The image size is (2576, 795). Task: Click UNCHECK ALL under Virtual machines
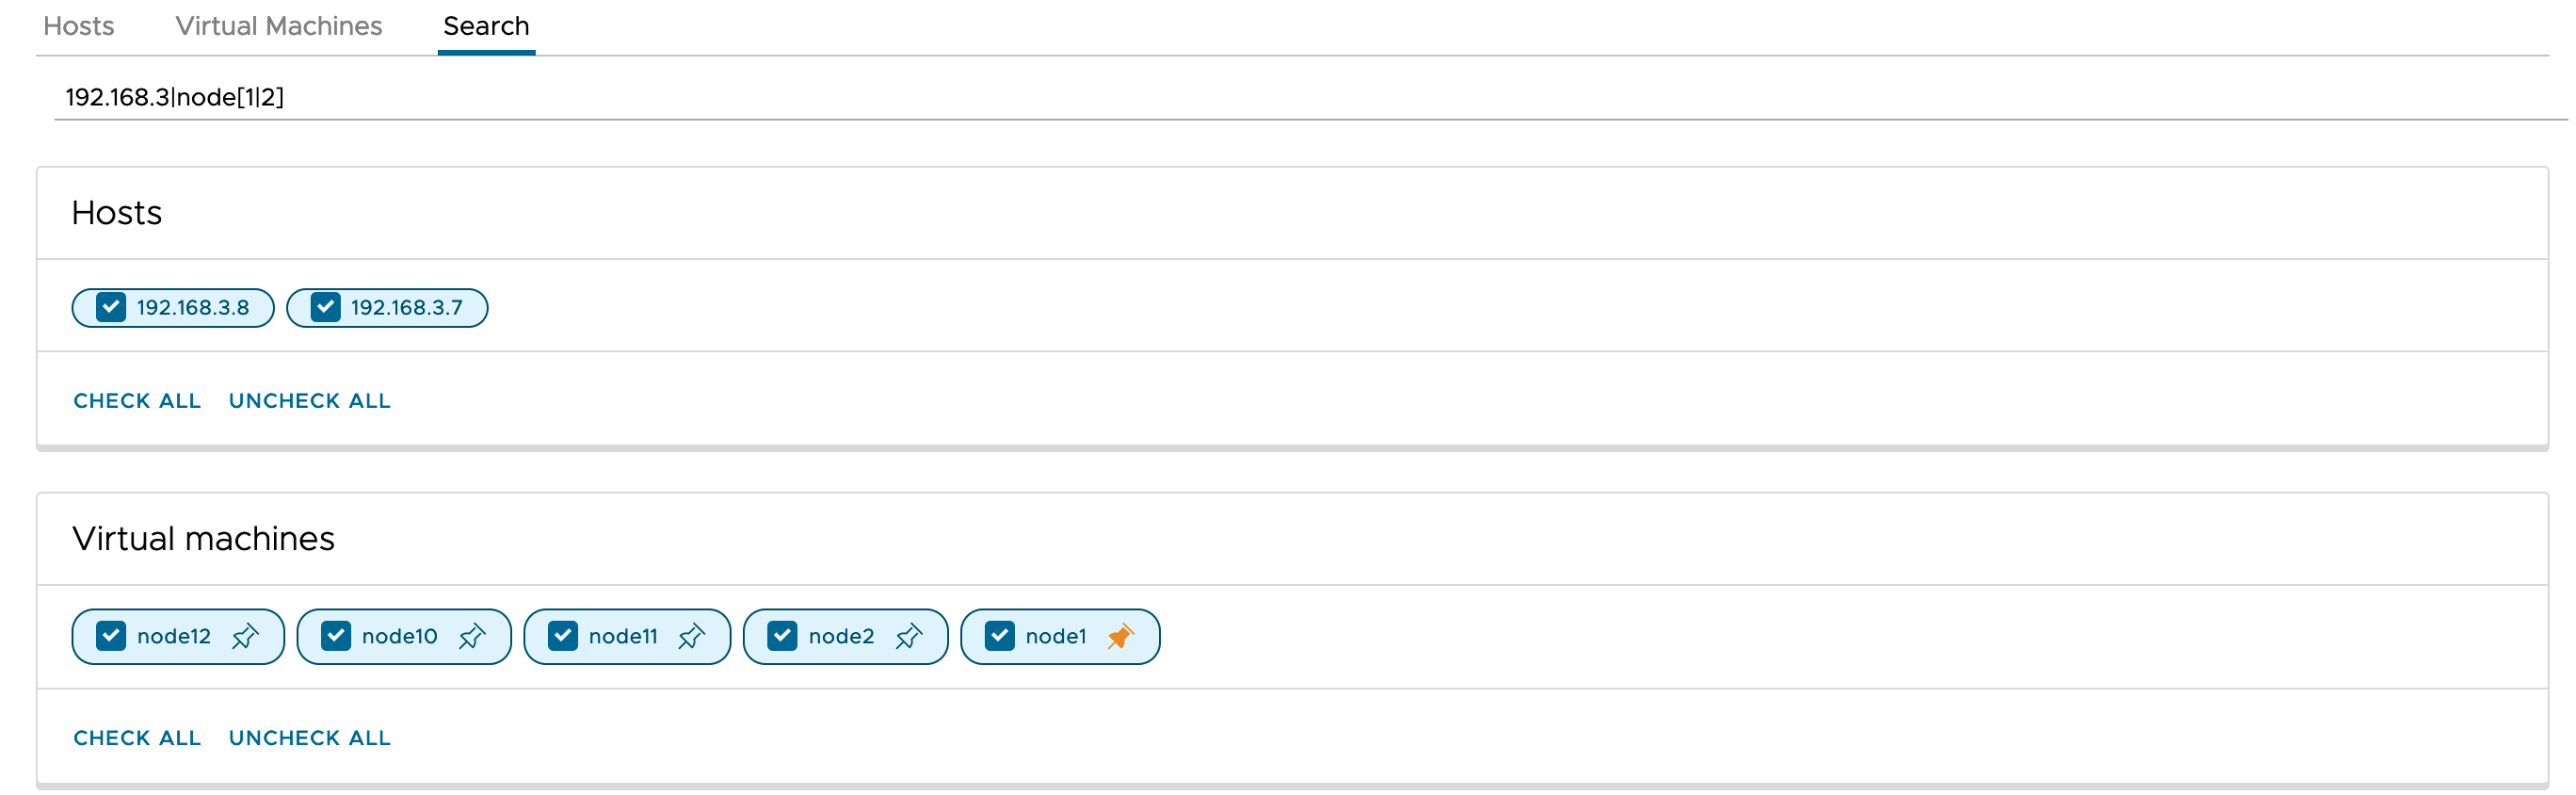[310, 738]
